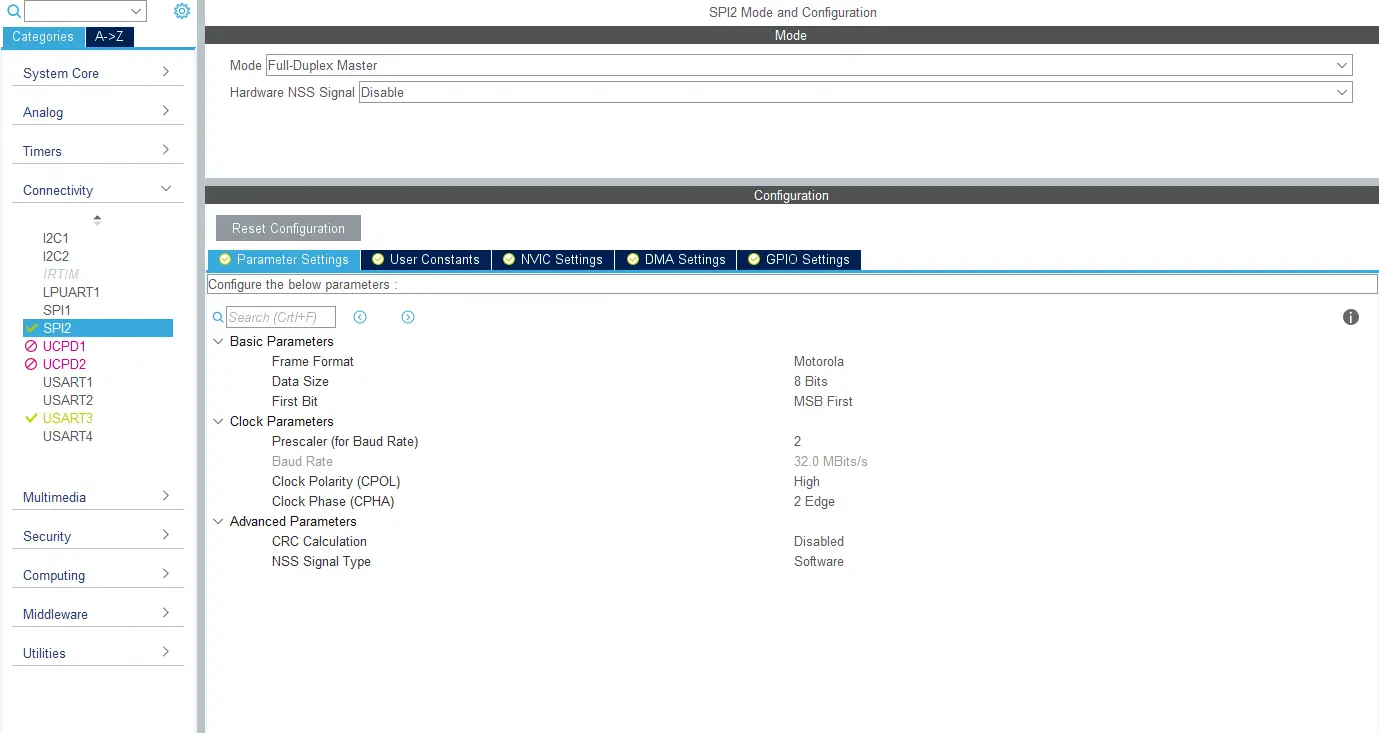The image size is (1379, 733).
Task: Open the DMA Settings tab
Action: 676,259
